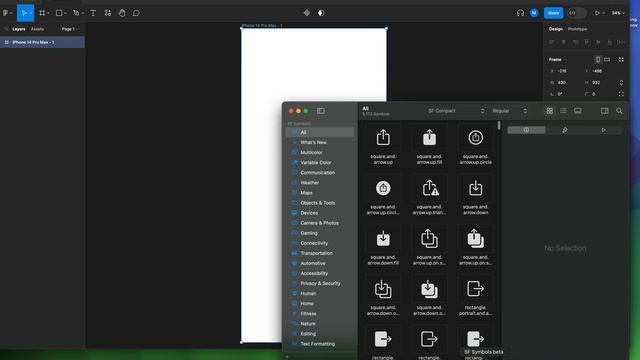Open the SF Compact font dropdown

(456, 111)
